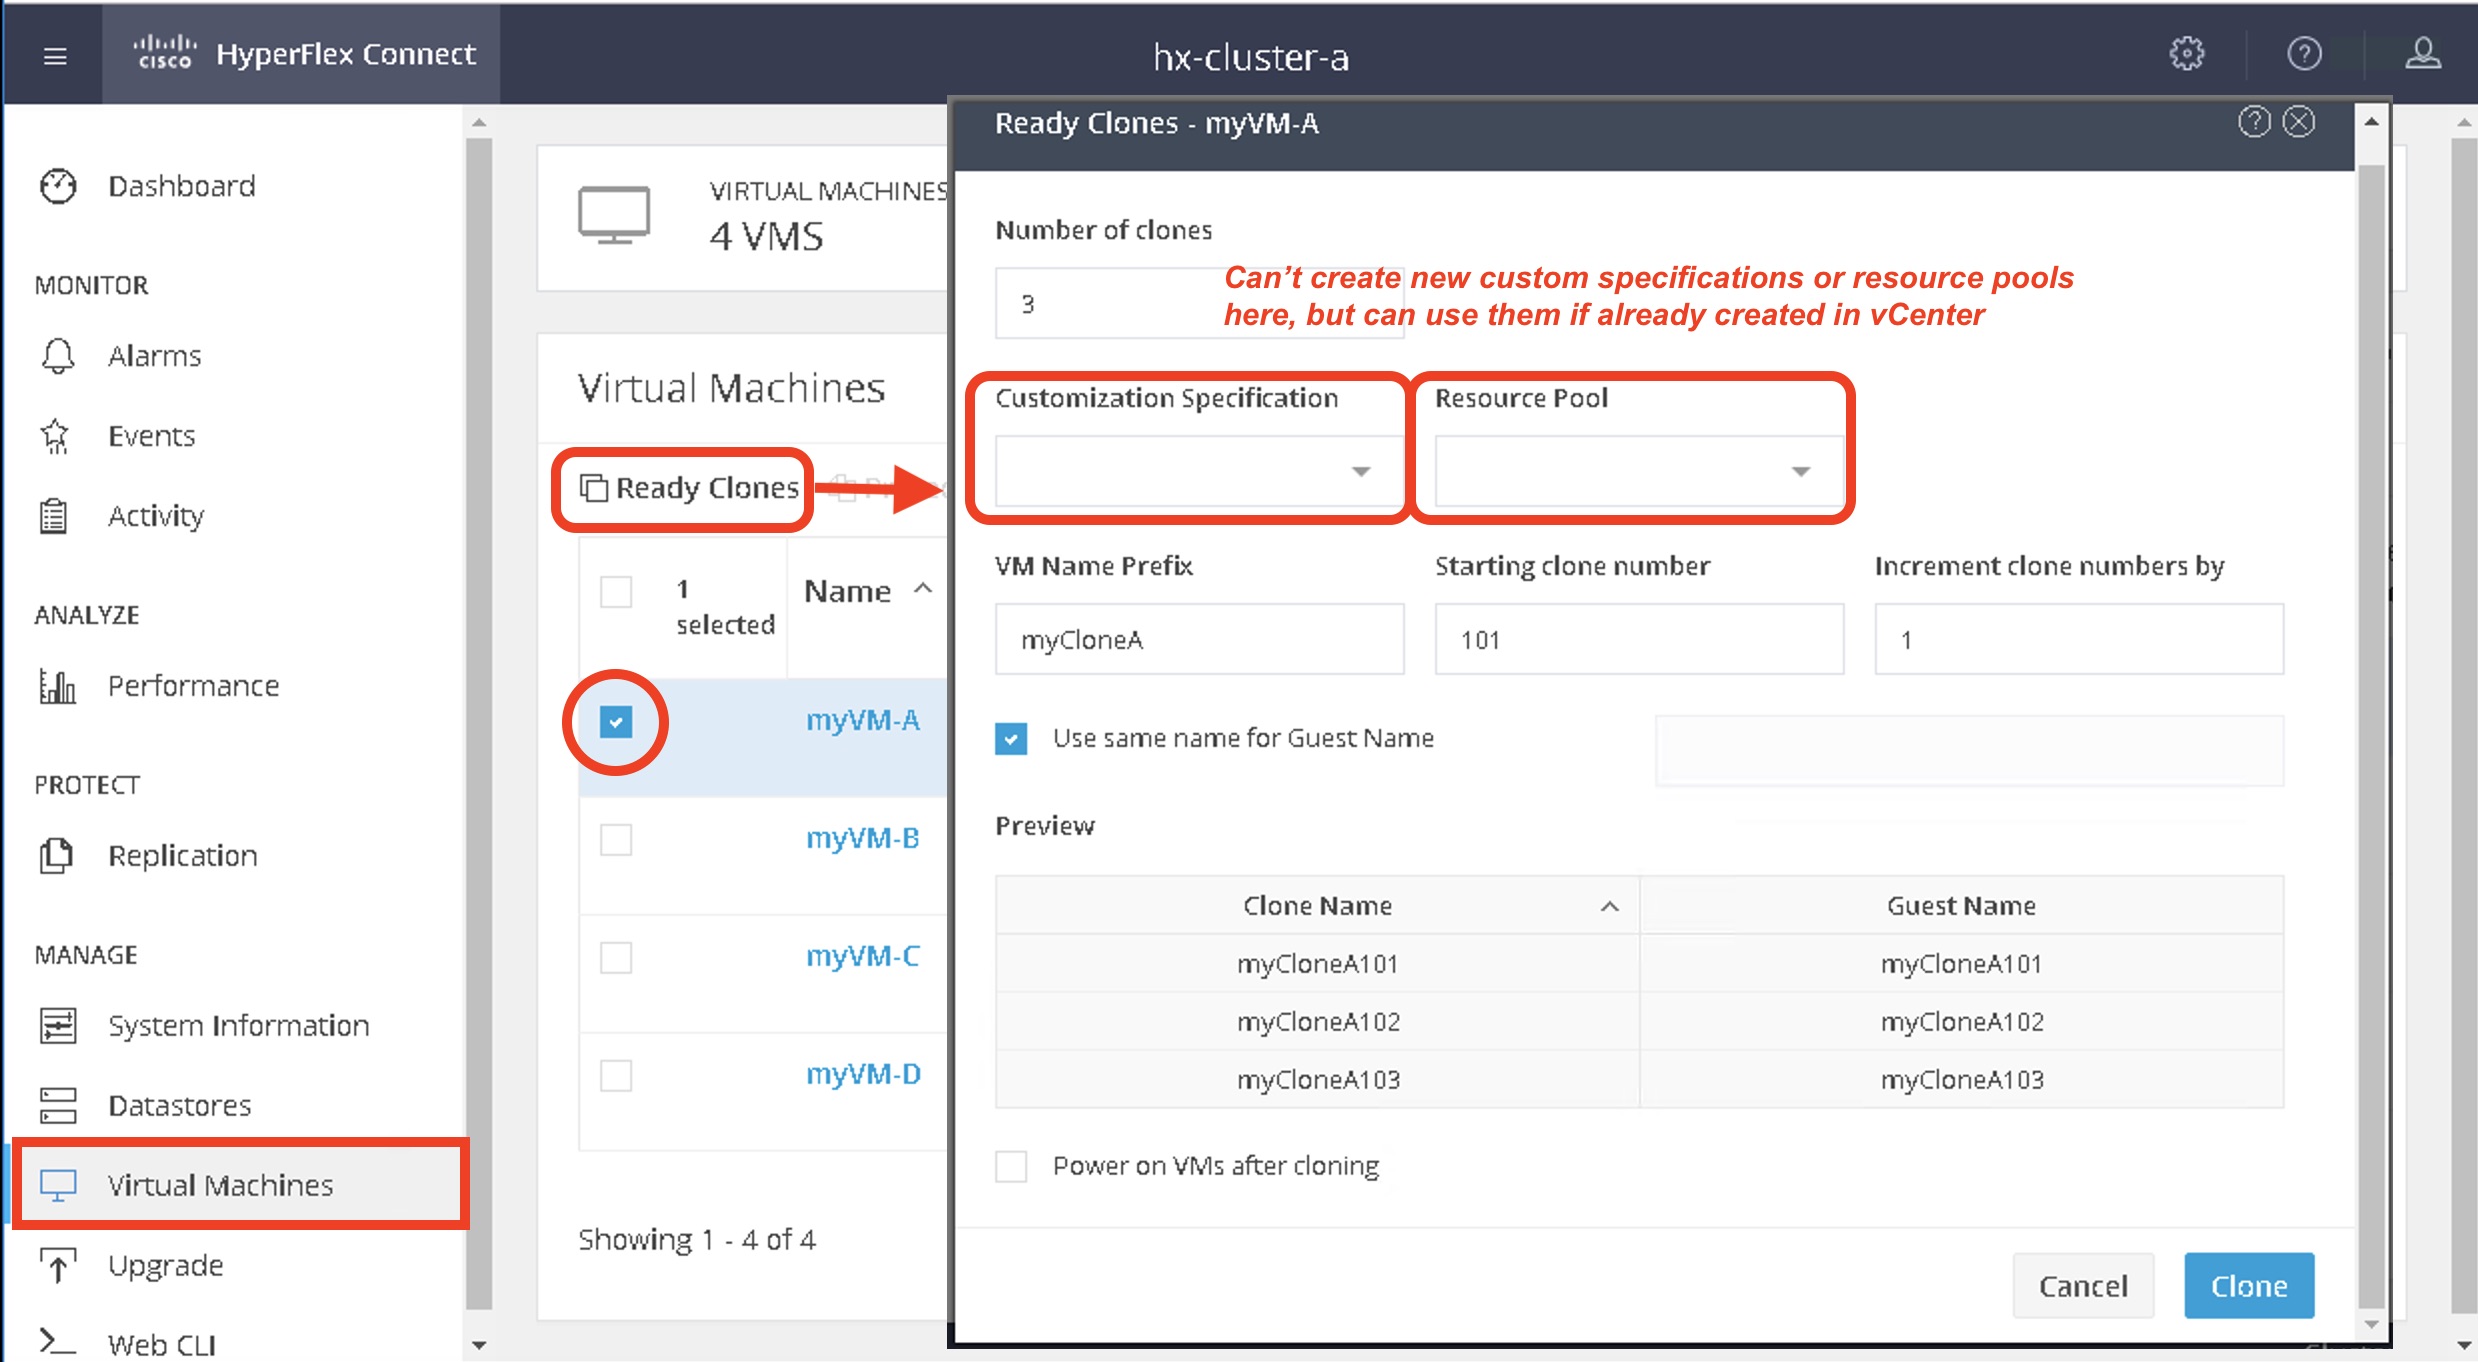Uncheck the myVM-A row checkbox
The height and width of the screenshot is (1362, 2478).
pyautogui.click(x=616, y=721)
